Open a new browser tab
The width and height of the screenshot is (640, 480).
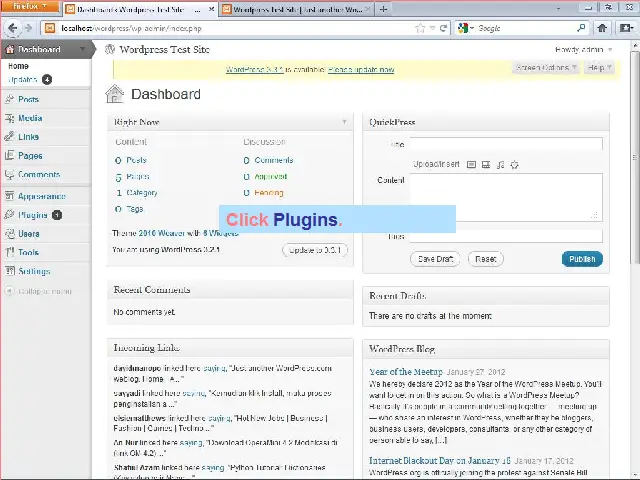click(383, 9)
